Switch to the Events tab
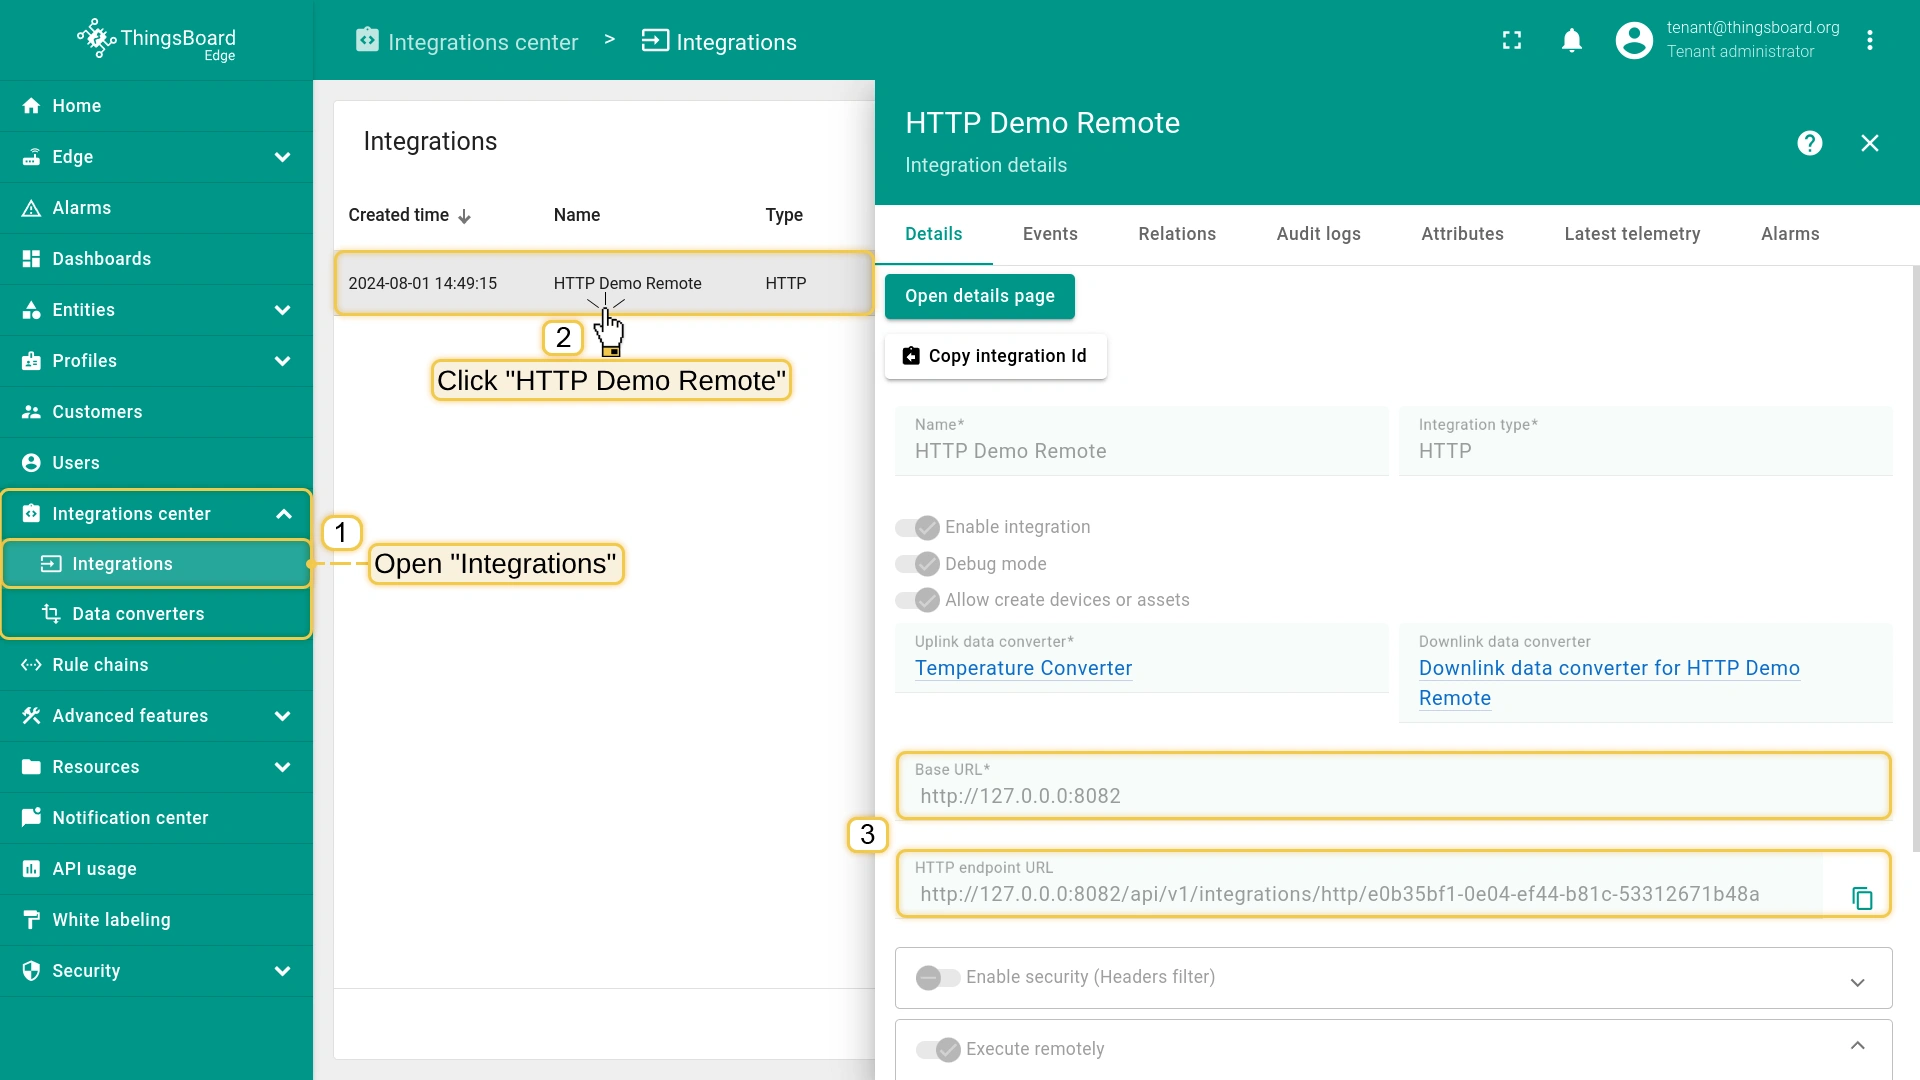Image resolution: width=1920 pixels, height=1080 pixels. click(1049, 234)
